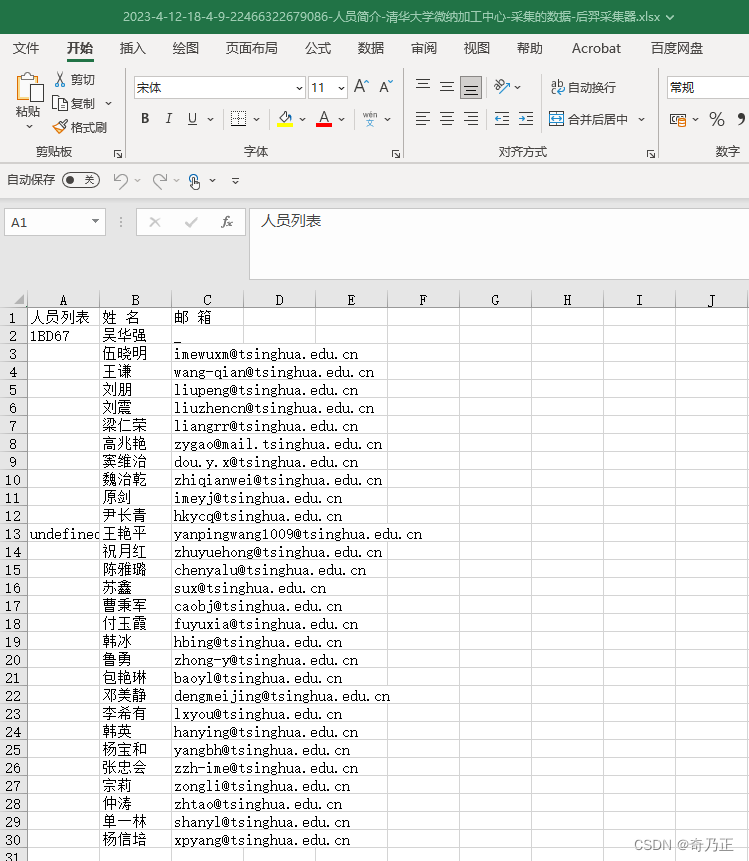Increase indent icon
The width and height of the screenshot is (749, 861).
click(526, 119)
